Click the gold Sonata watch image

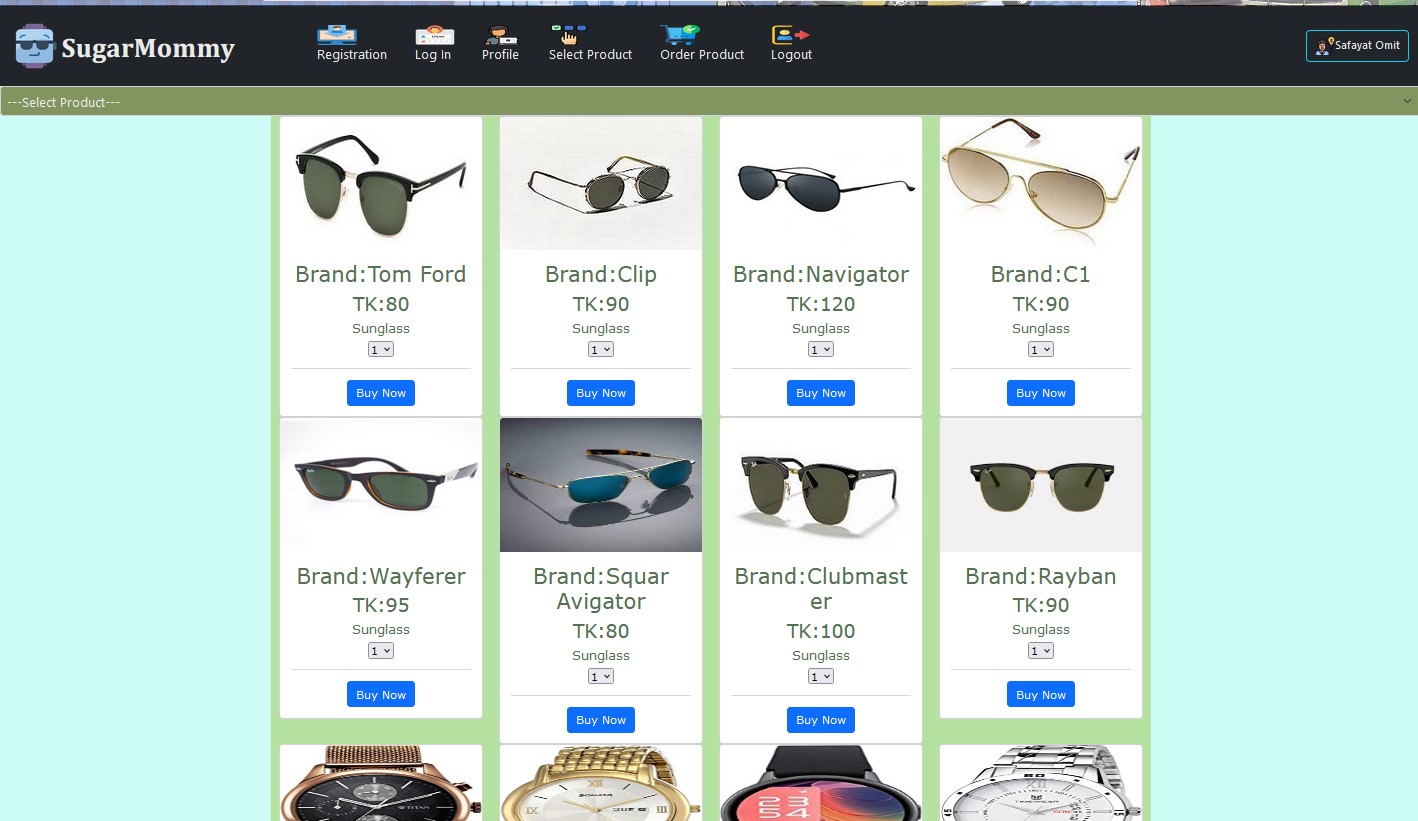[x=601, y=783]
